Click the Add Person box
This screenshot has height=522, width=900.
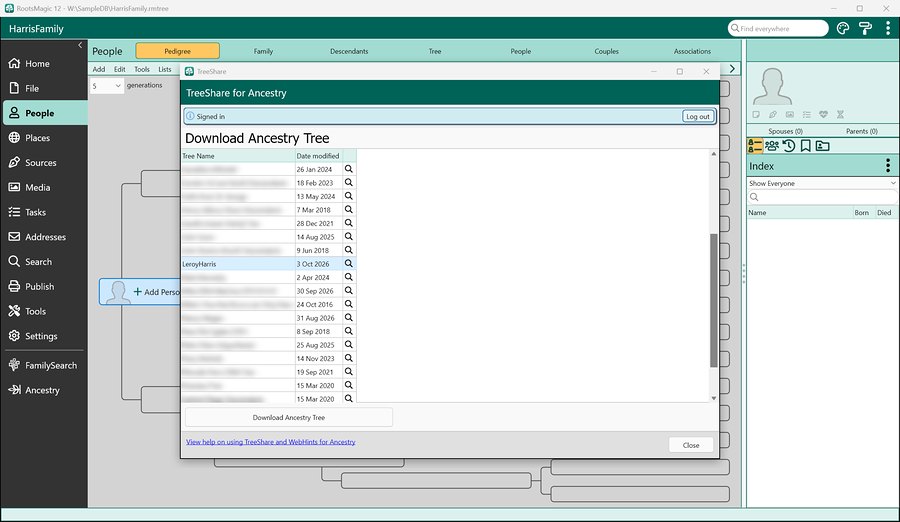pos(141,292)
